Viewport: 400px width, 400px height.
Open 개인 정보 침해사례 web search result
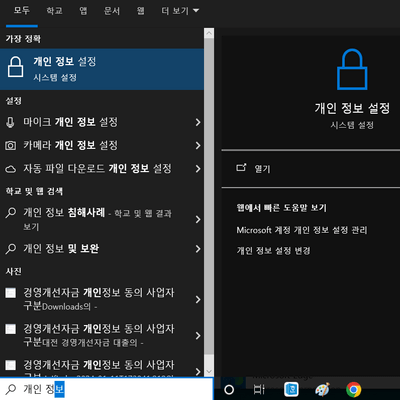102,219
